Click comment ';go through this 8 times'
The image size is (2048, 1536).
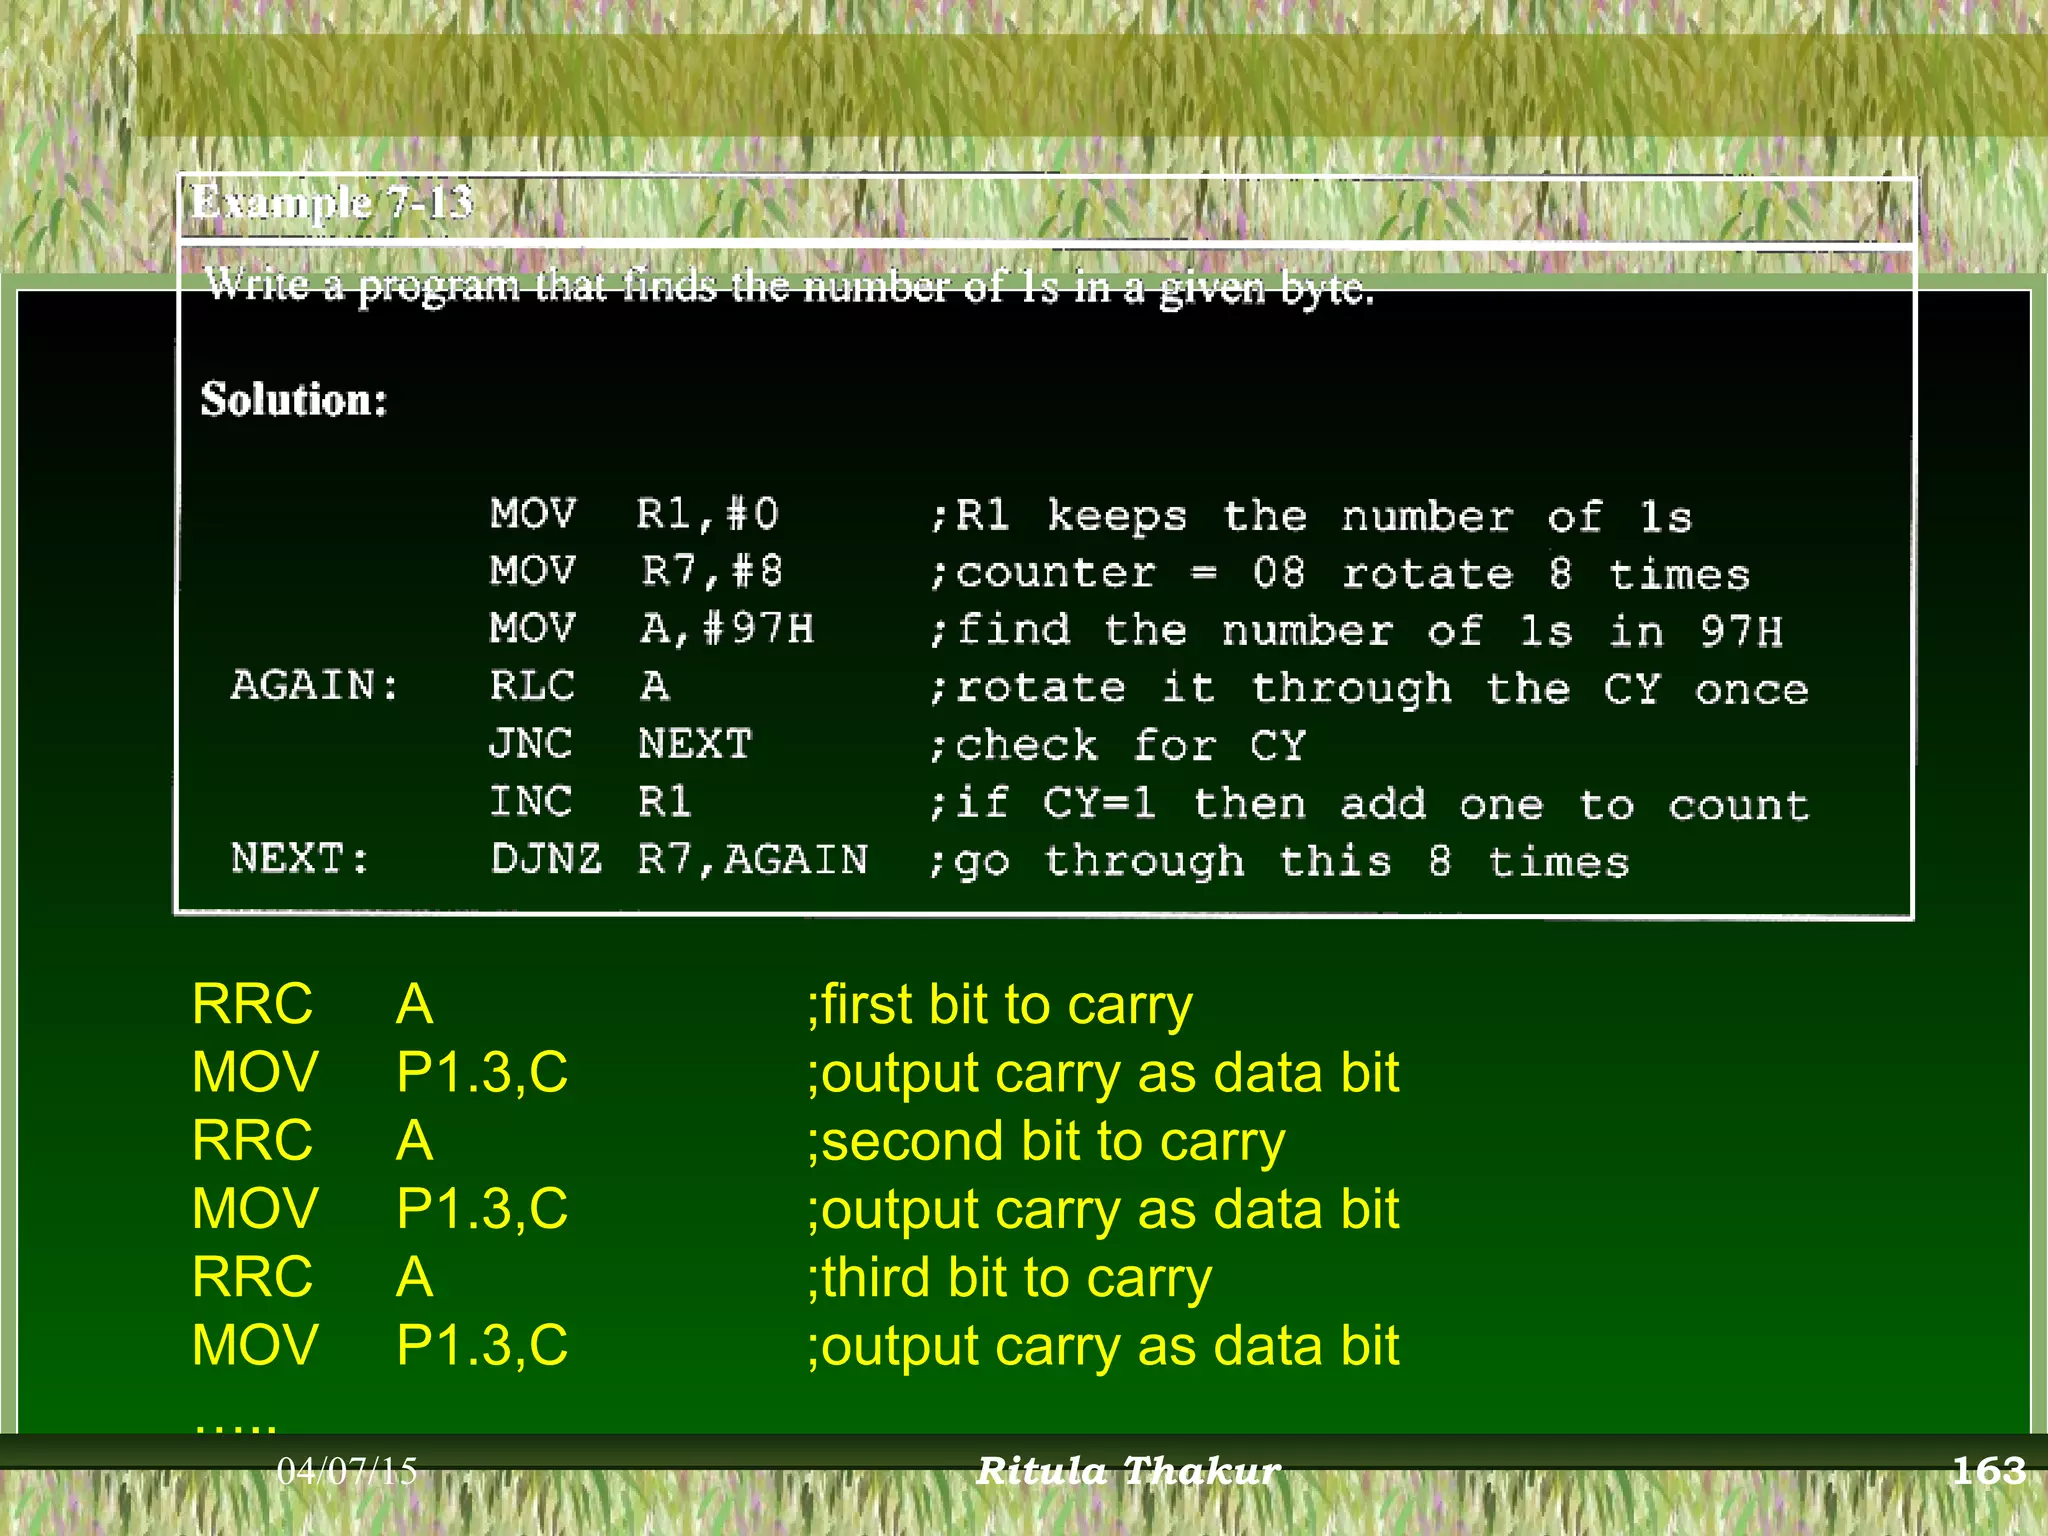[x=1279, y=862]
